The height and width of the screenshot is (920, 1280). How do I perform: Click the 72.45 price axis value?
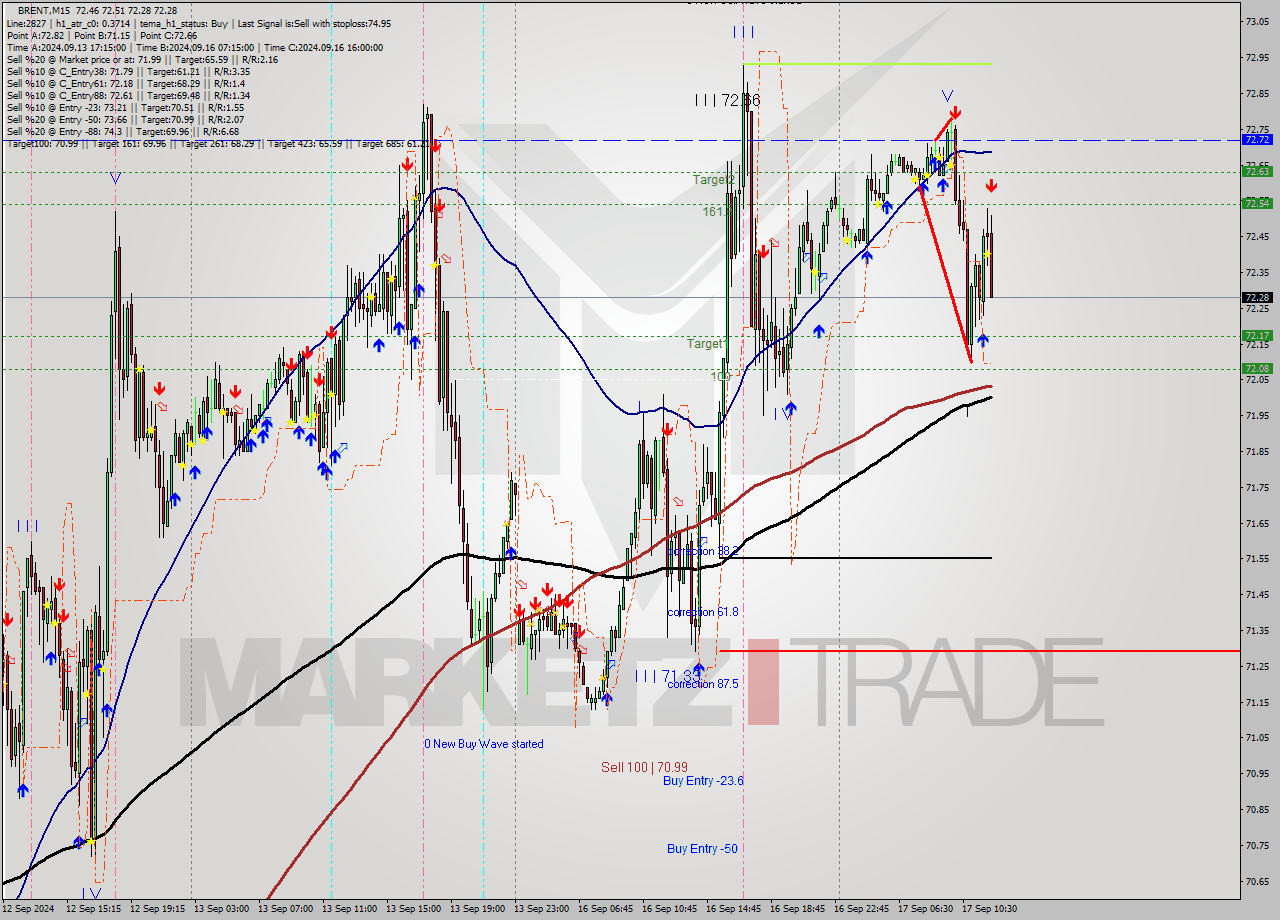1257,236
